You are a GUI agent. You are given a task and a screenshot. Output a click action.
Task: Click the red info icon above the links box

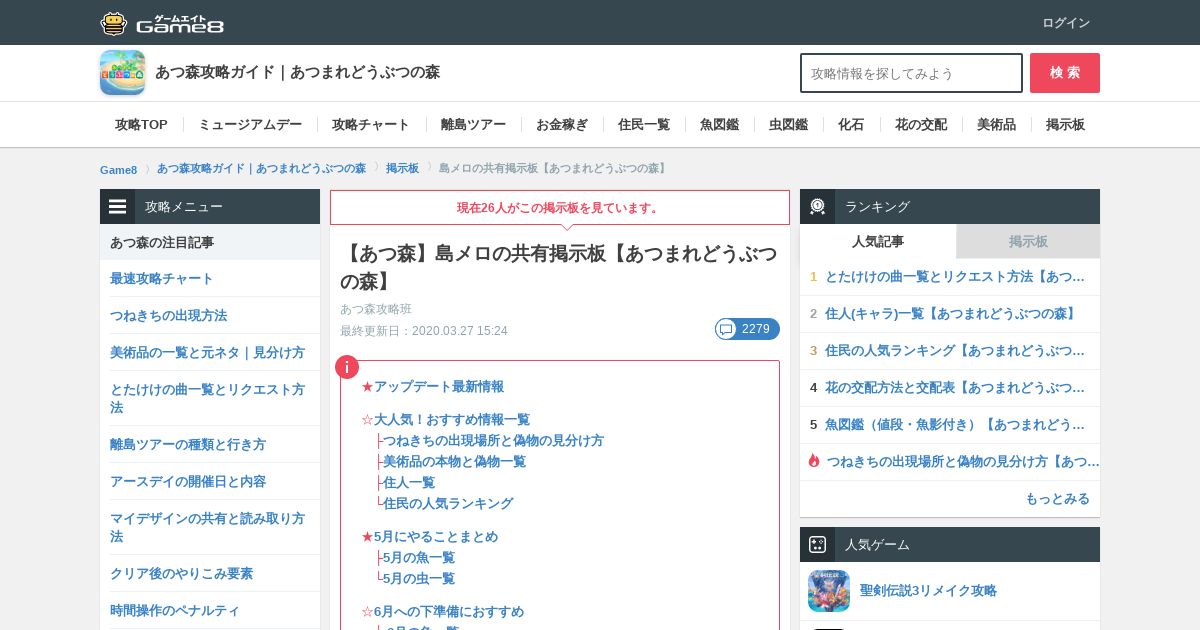346,367
